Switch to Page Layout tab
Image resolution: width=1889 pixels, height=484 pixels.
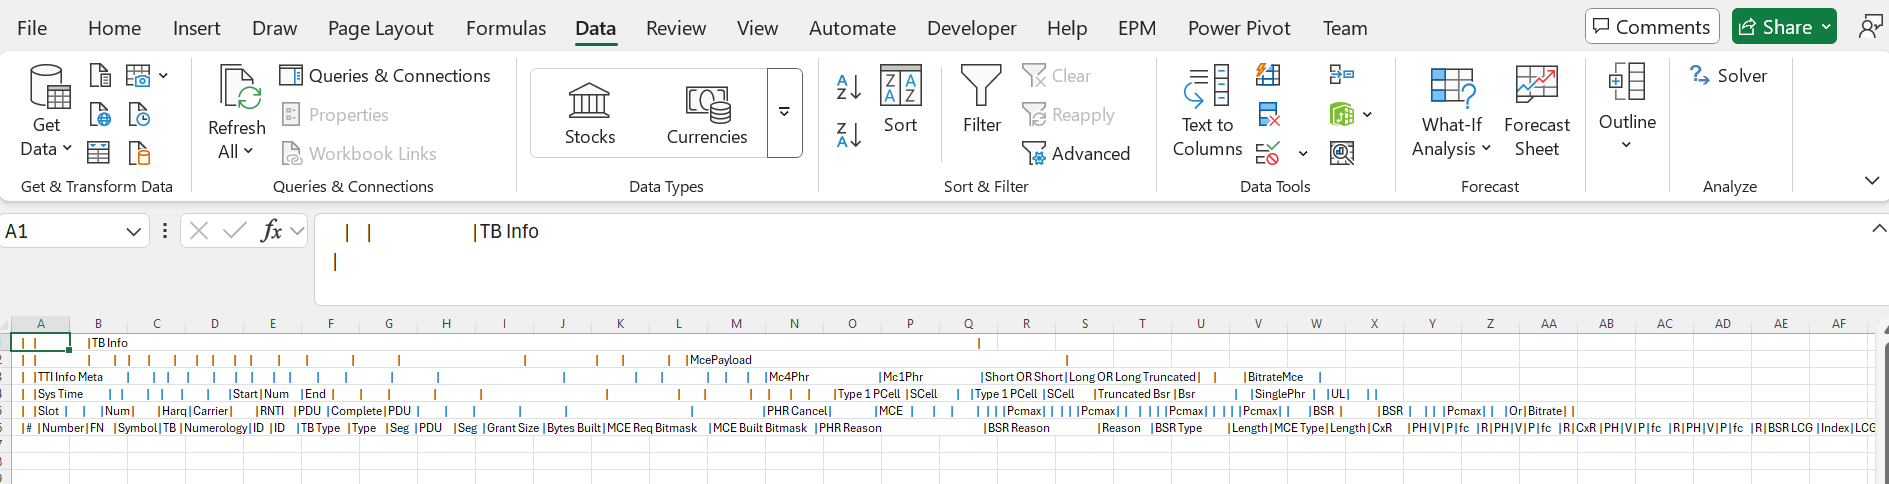point(380,28)
